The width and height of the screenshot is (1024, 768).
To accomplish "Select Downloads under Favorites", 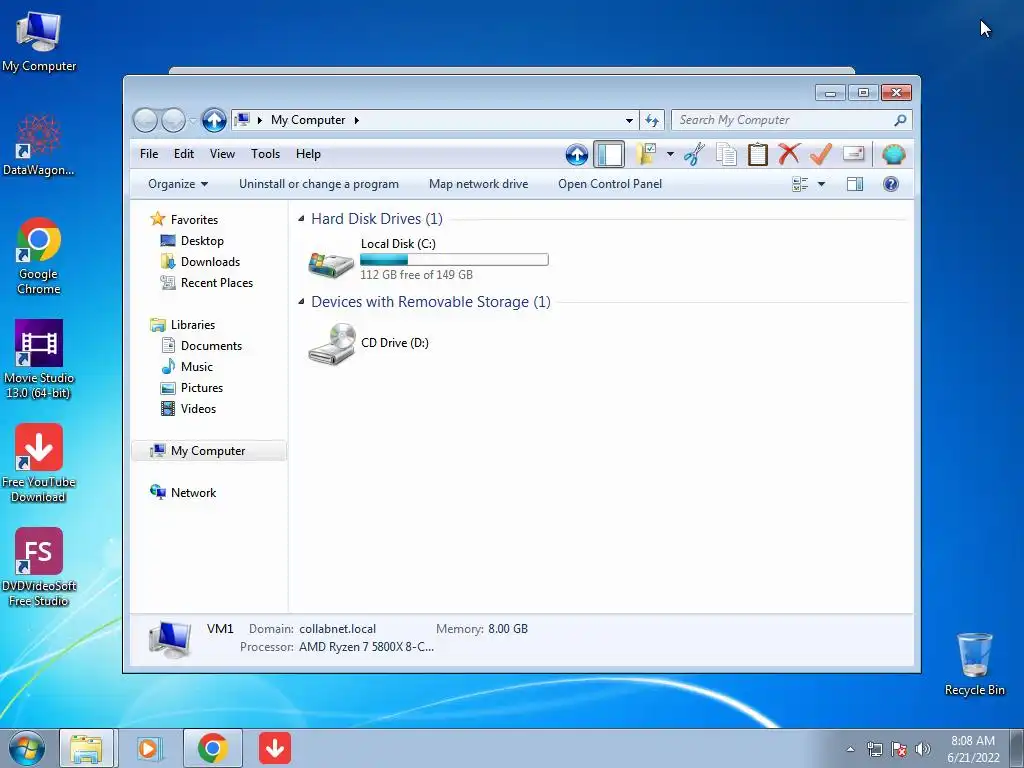I will 210,262.
